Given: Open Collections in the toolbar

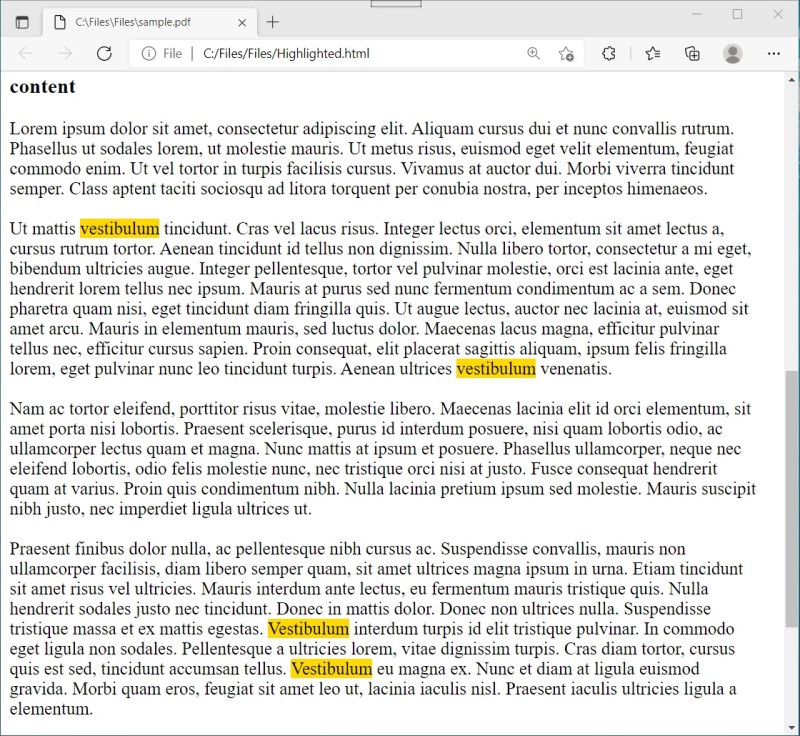Looking at the screenshot, I should pyautogui.click(x=692, y=54).
